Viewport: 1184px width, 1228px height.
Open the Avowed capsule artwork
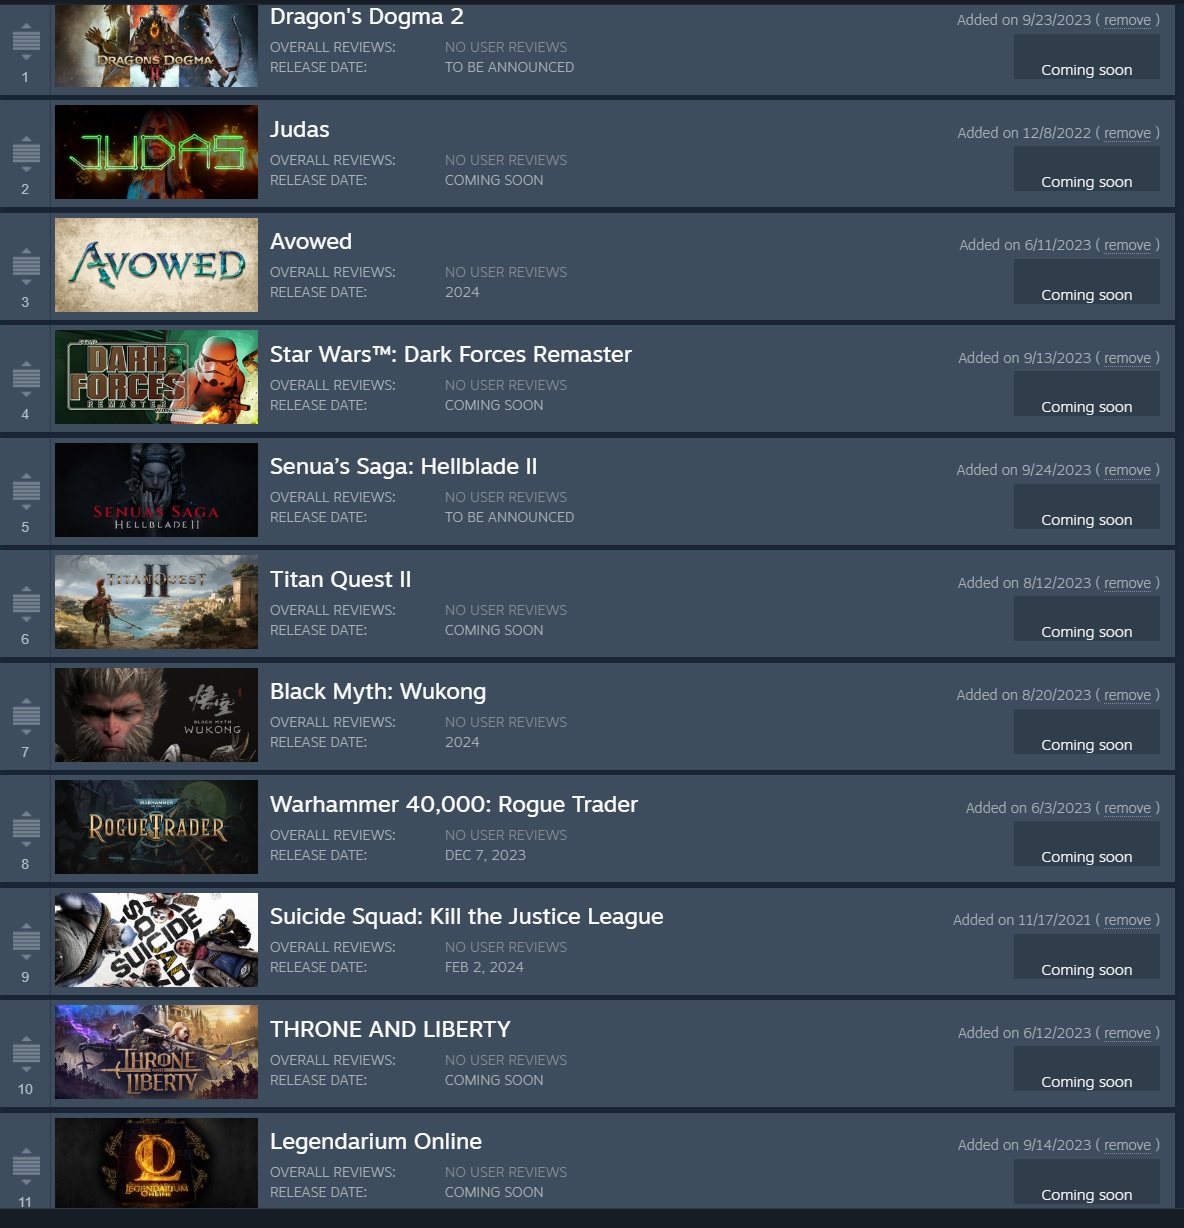coord(156,265)
